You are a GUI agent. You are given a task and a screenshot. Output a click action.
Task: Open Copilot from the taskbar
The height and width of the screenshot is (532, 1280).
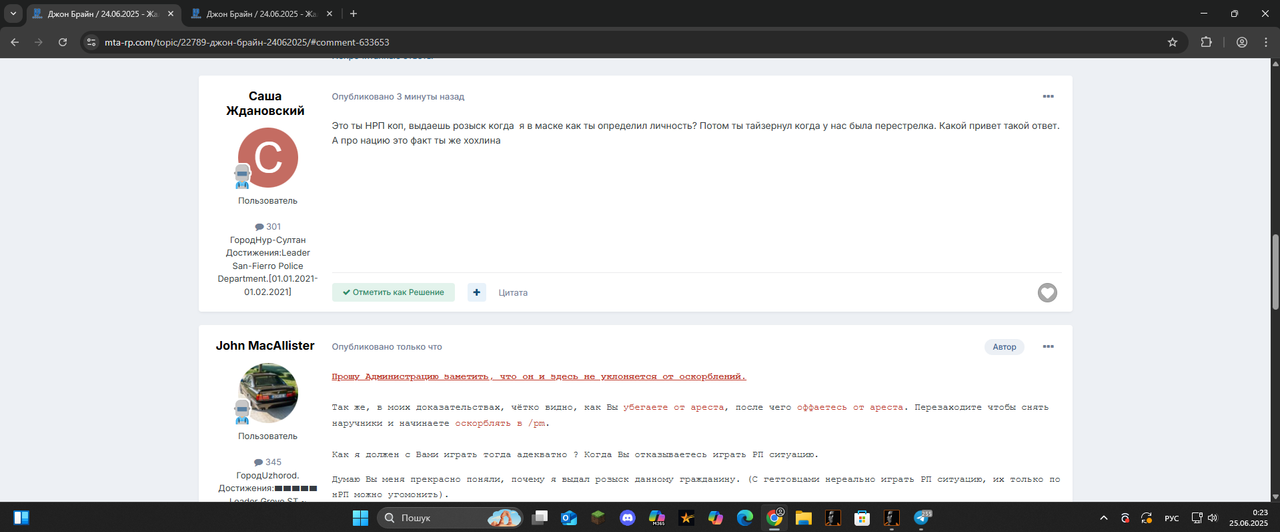click(x=715, y=518)
